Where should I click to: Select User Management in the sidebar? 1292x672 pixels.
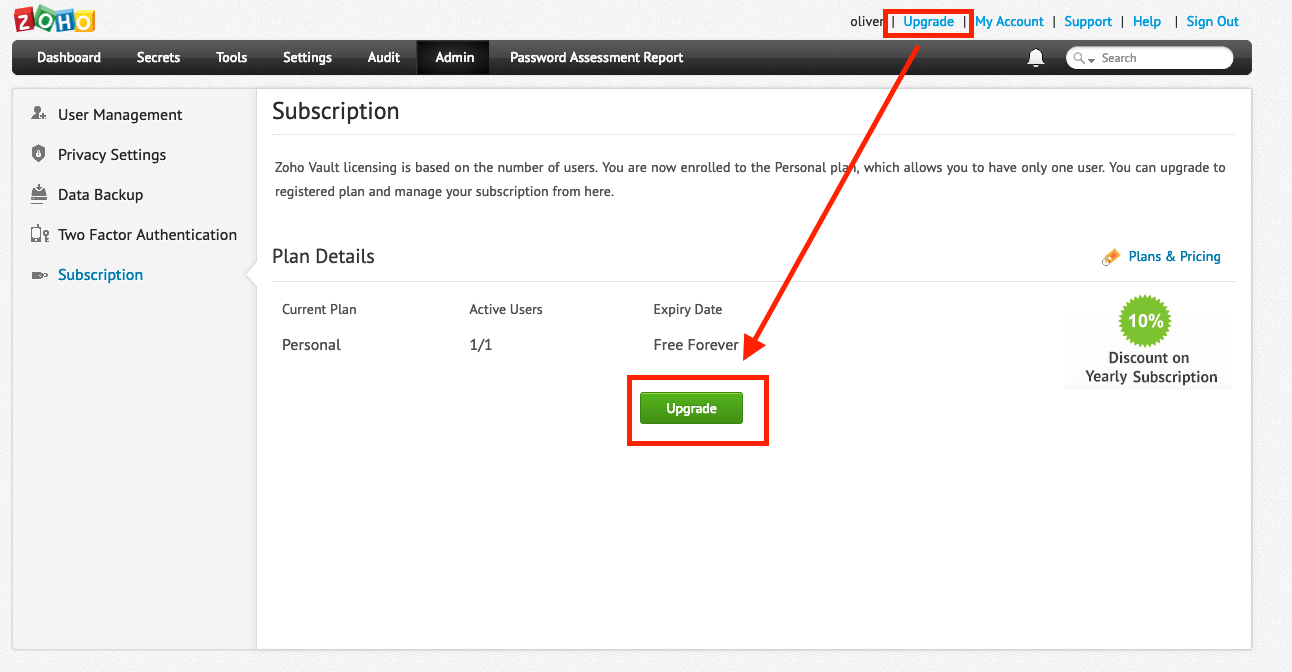coord(120,115)
